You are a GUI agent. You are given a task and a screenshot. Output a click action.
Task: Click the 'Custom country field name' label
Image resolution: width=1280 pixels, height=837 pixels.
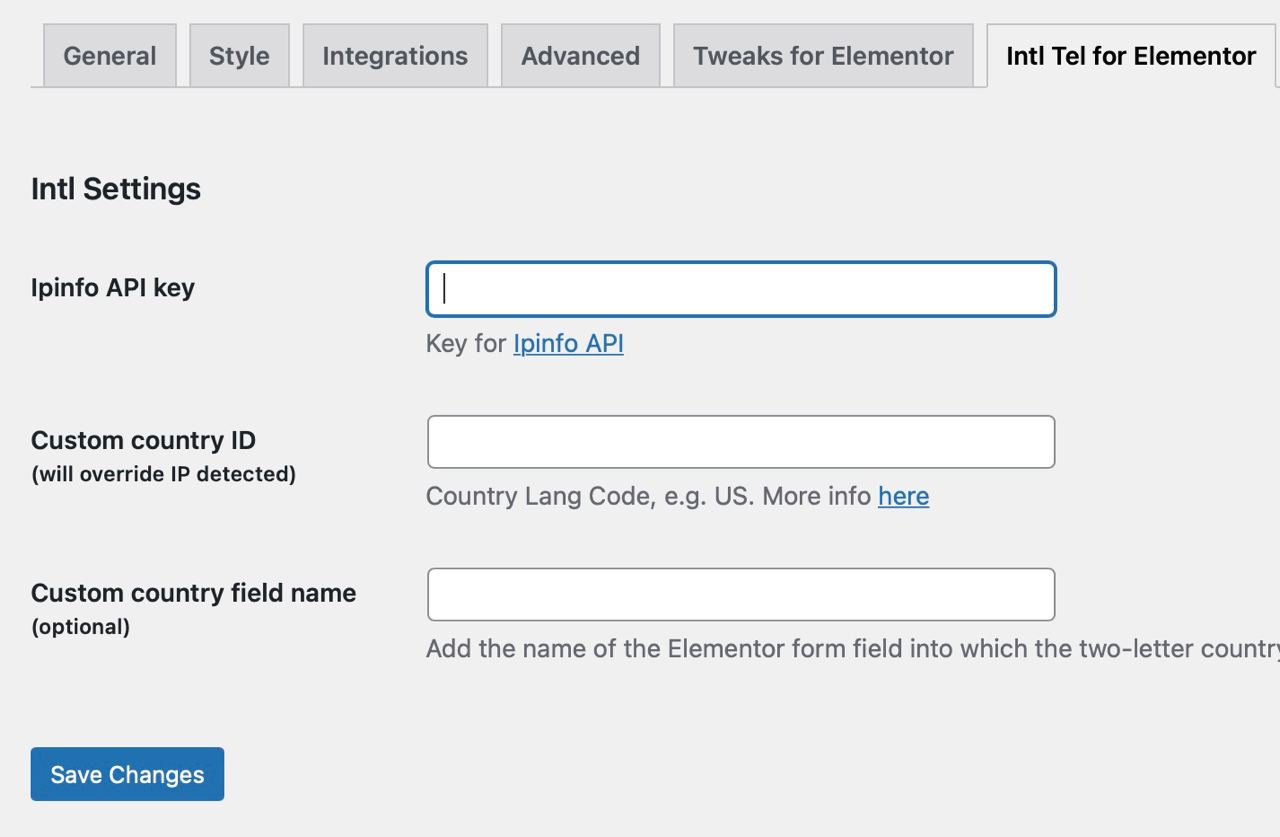click(193, 593)
